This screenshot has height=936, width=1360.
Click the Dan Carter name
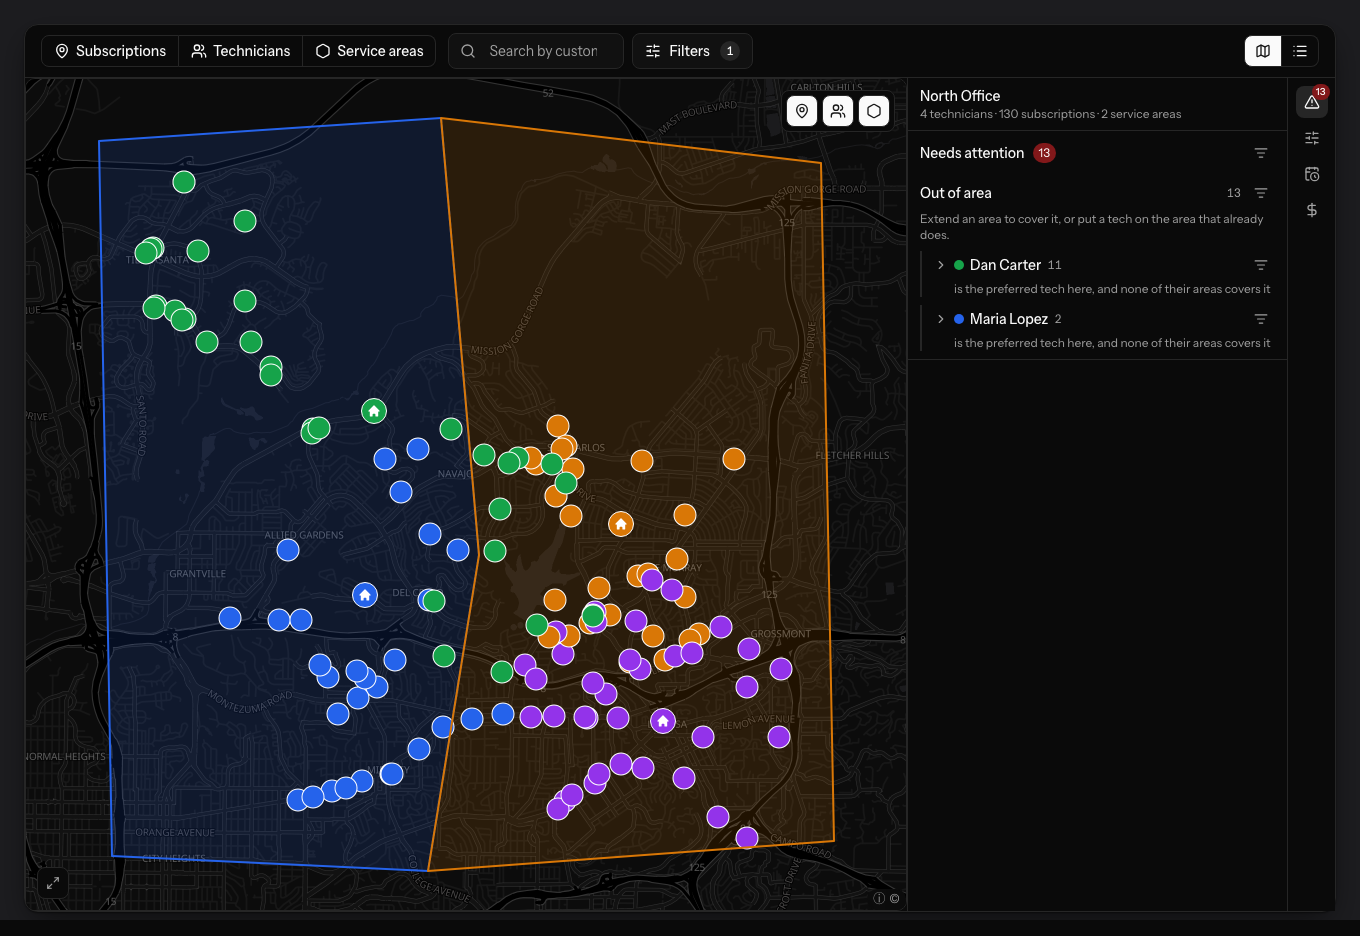coord(1005,265)
